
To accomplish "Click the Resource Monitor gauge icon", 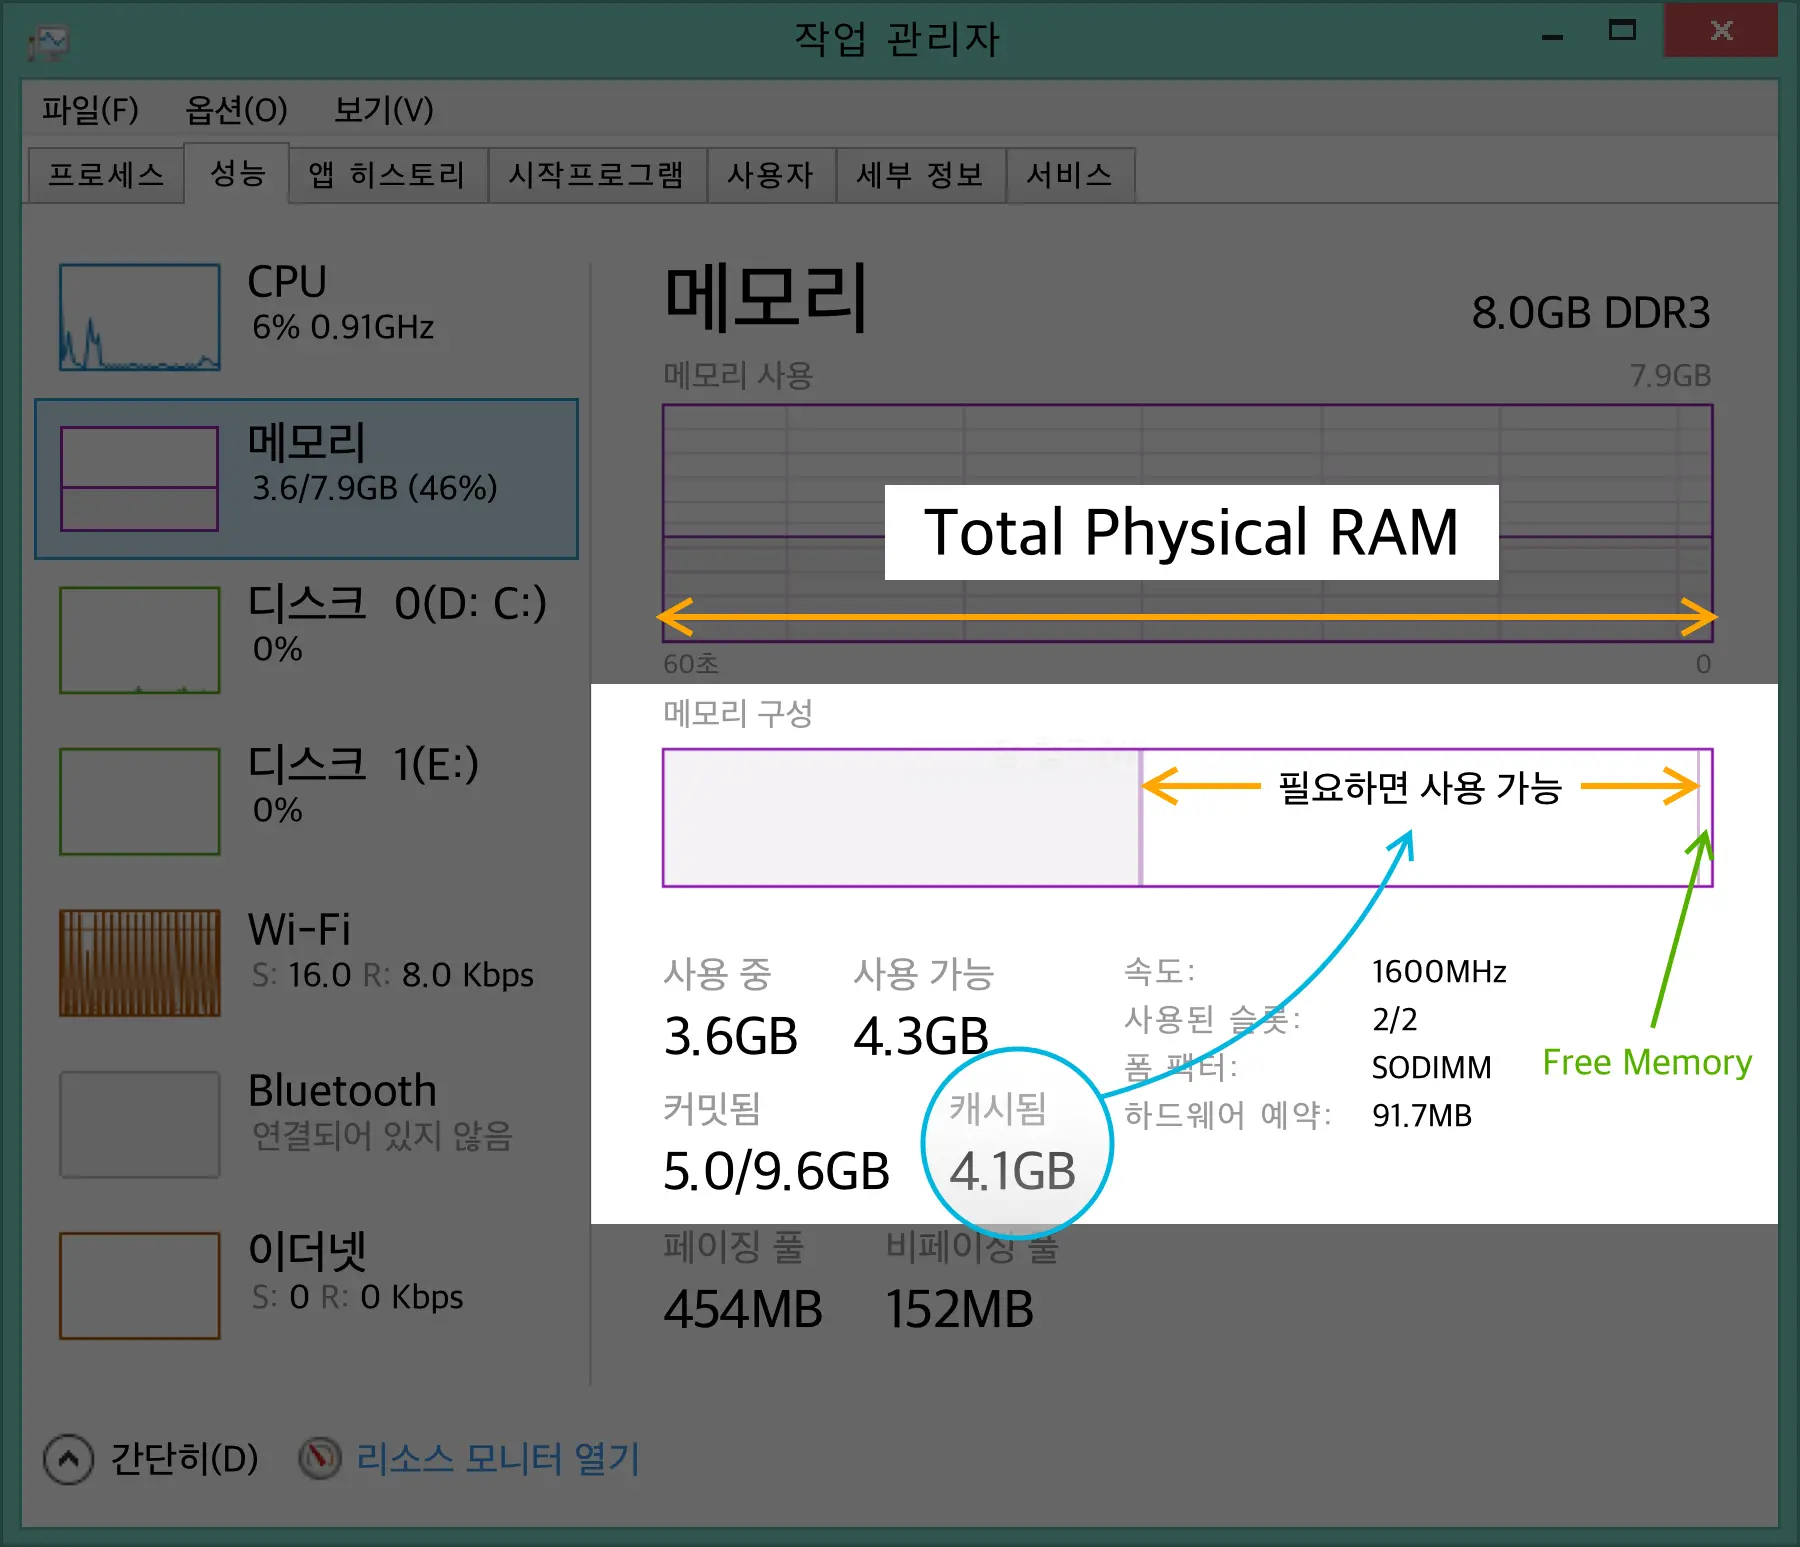I will [320, 1458].
